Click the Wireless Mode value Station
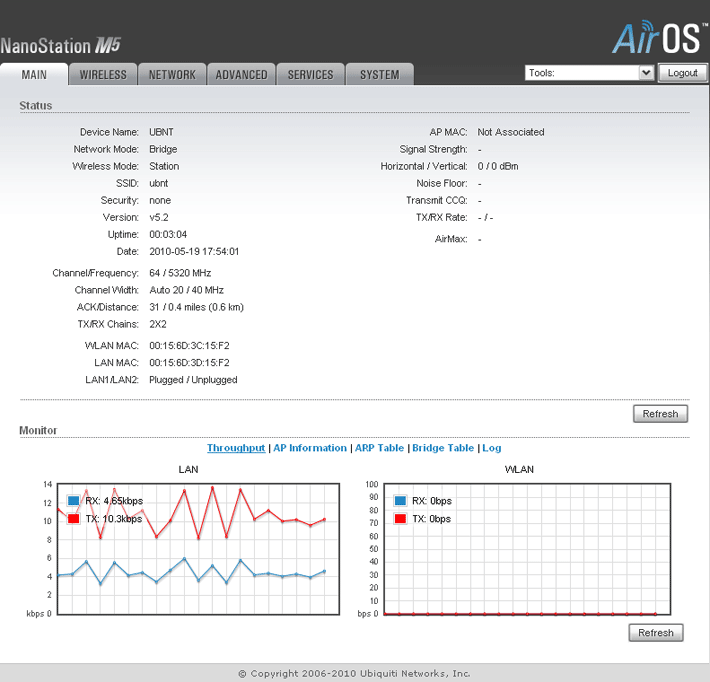The height and width of the screenshot is (682, 710). 164,166
